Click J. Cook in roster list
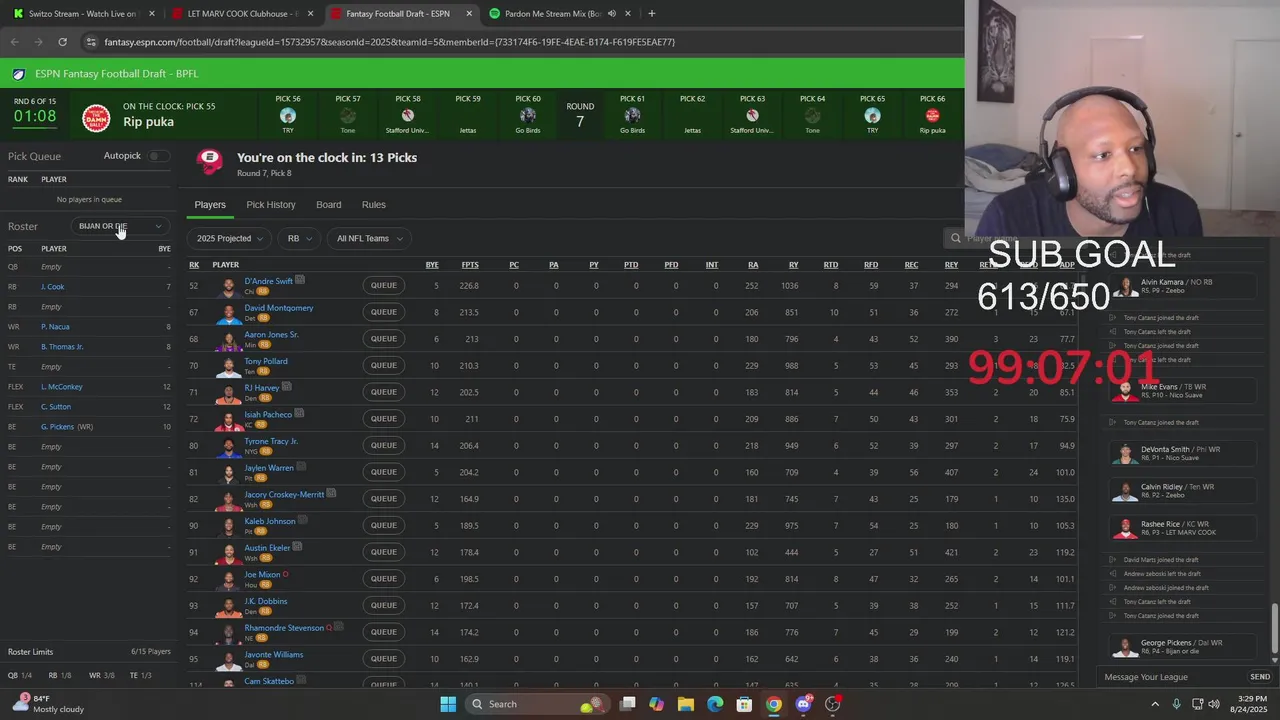This screenshot has height=720, width=1280. [x=52, y=287]
